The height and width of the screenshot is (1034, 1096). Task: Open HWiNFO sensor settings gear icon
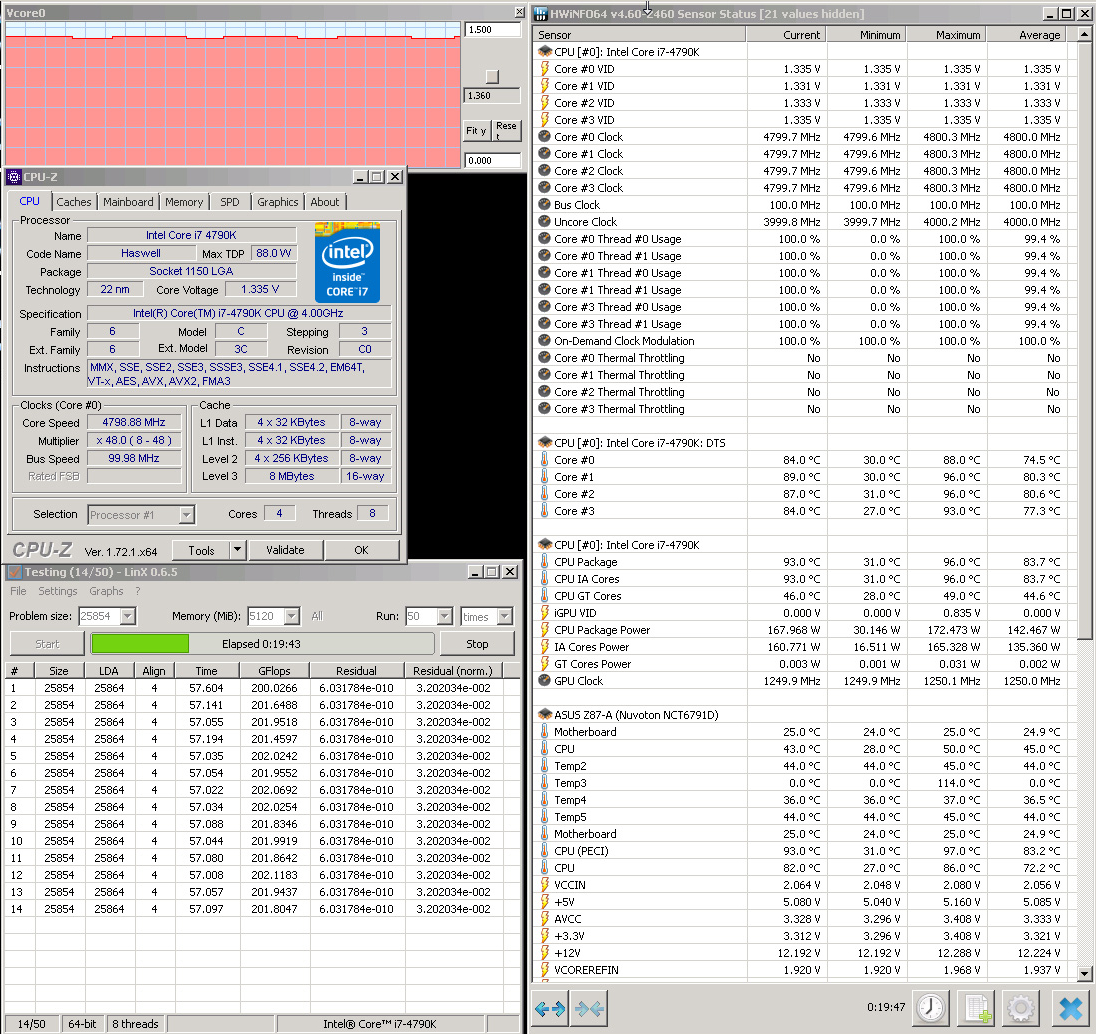(x=1021, y=1008)
